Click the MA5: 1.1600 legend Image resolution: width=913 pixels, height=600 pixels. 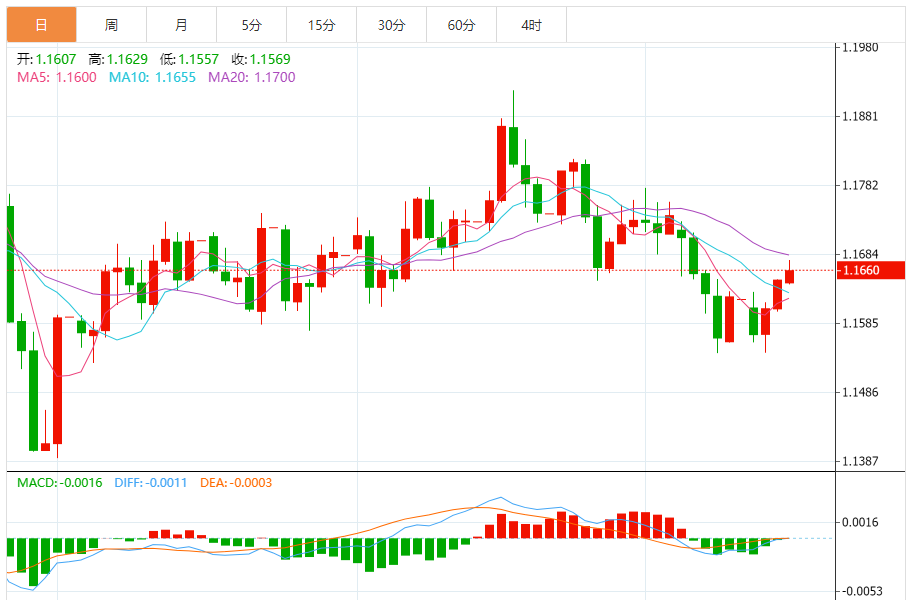pos(56,77)
